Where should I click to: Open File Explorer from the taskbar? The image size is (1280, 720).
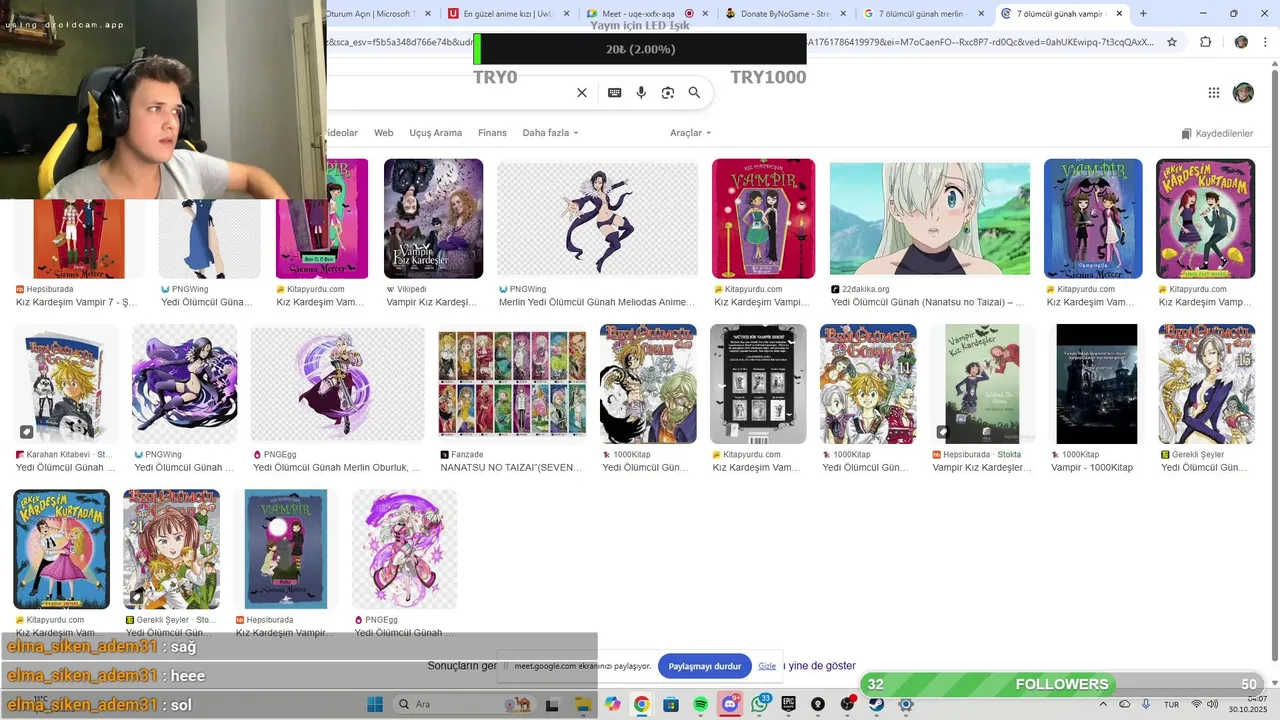583,704
